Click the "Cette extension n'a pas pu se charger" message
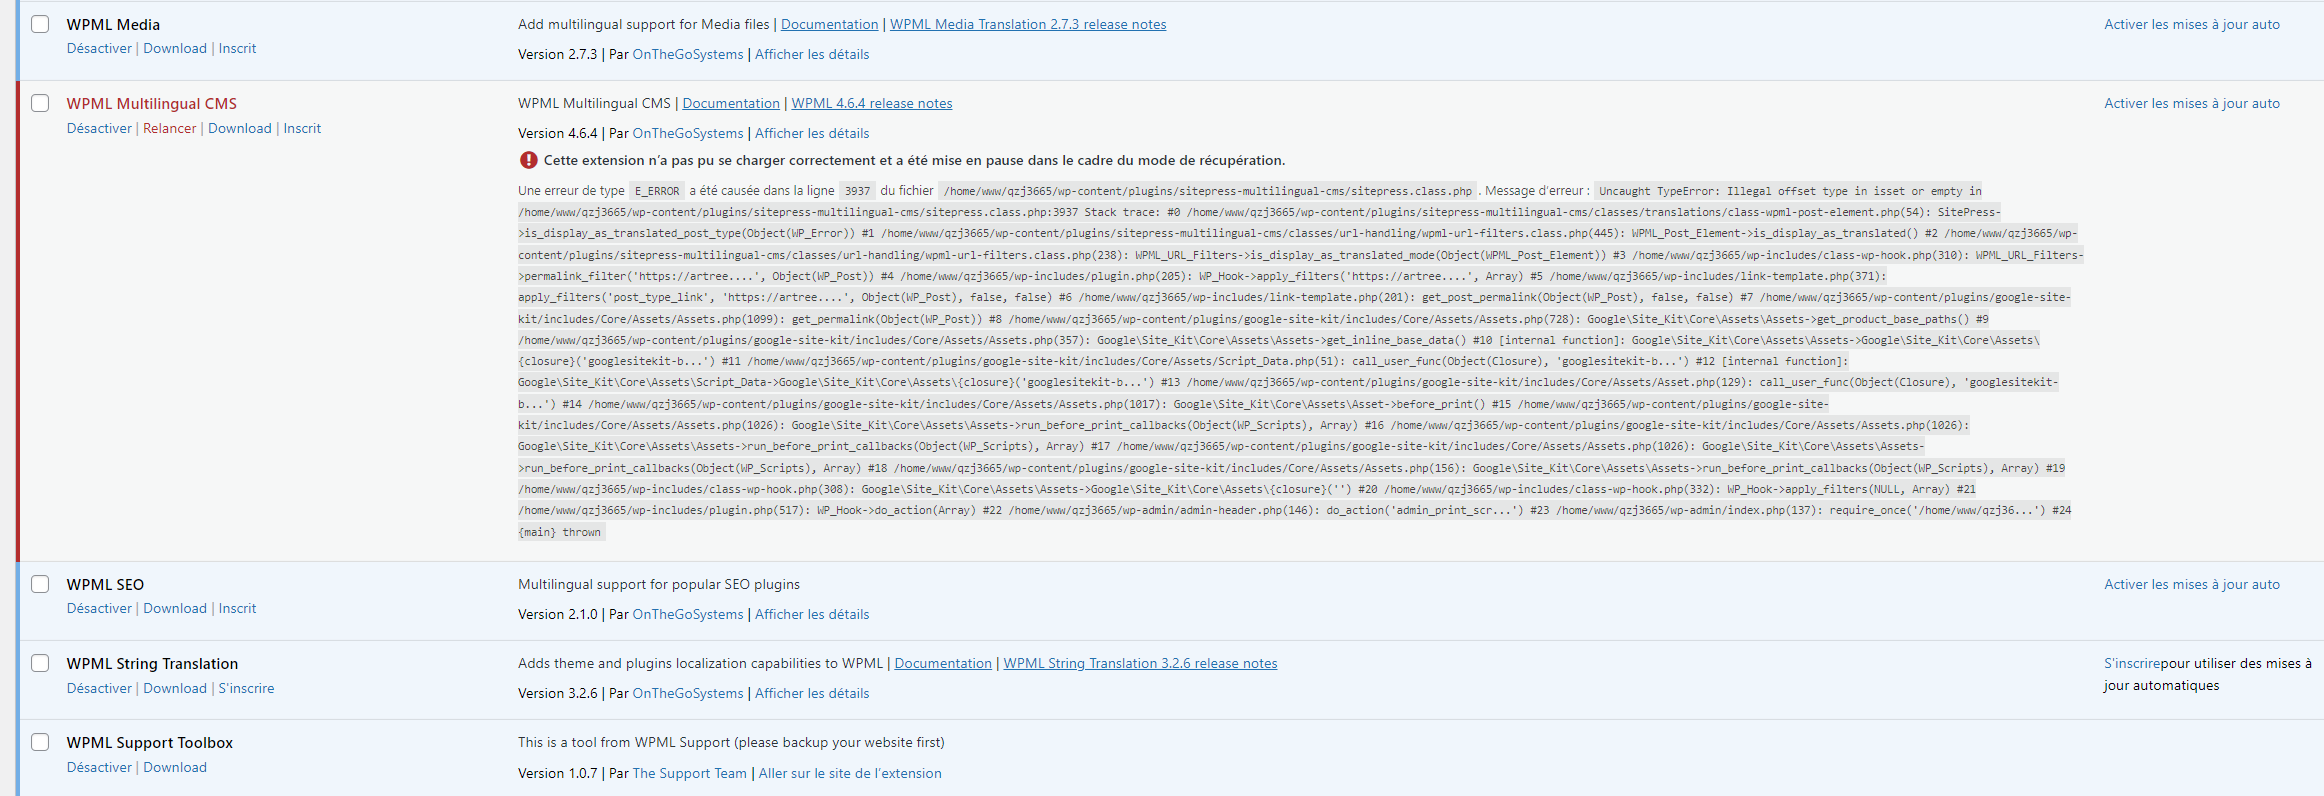Viewport: 2324px width, 796px height. (914, 160)
